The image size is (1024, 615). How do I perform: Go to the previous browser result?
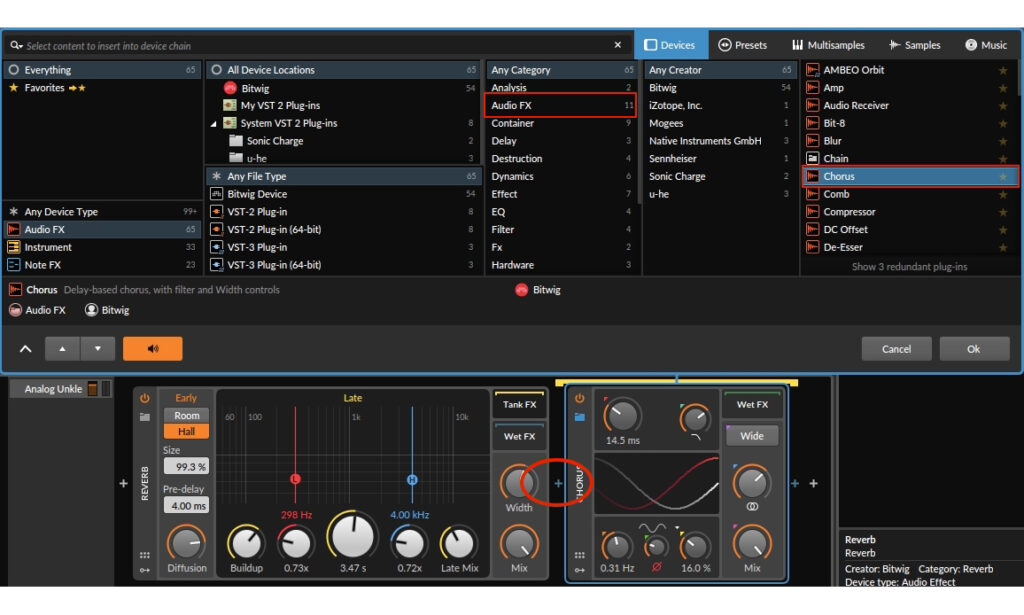62,349
